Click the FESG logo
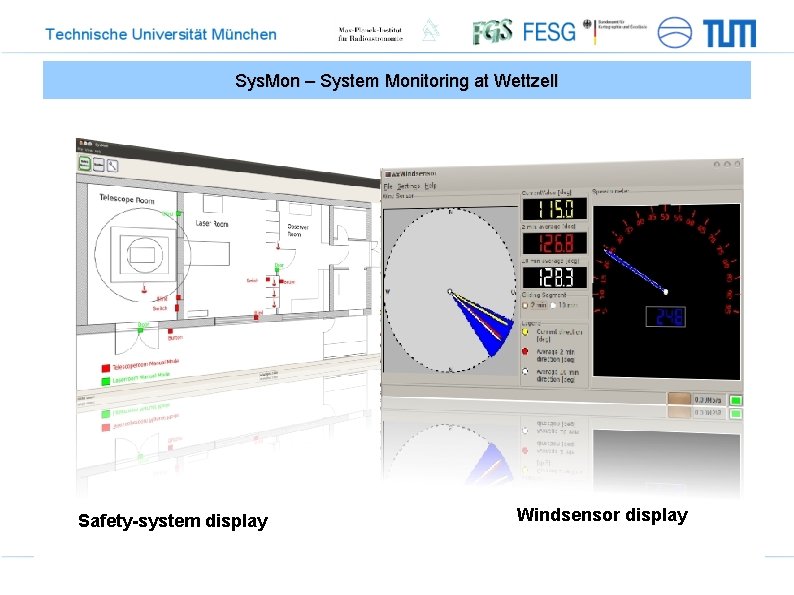 tap(549, 32)
